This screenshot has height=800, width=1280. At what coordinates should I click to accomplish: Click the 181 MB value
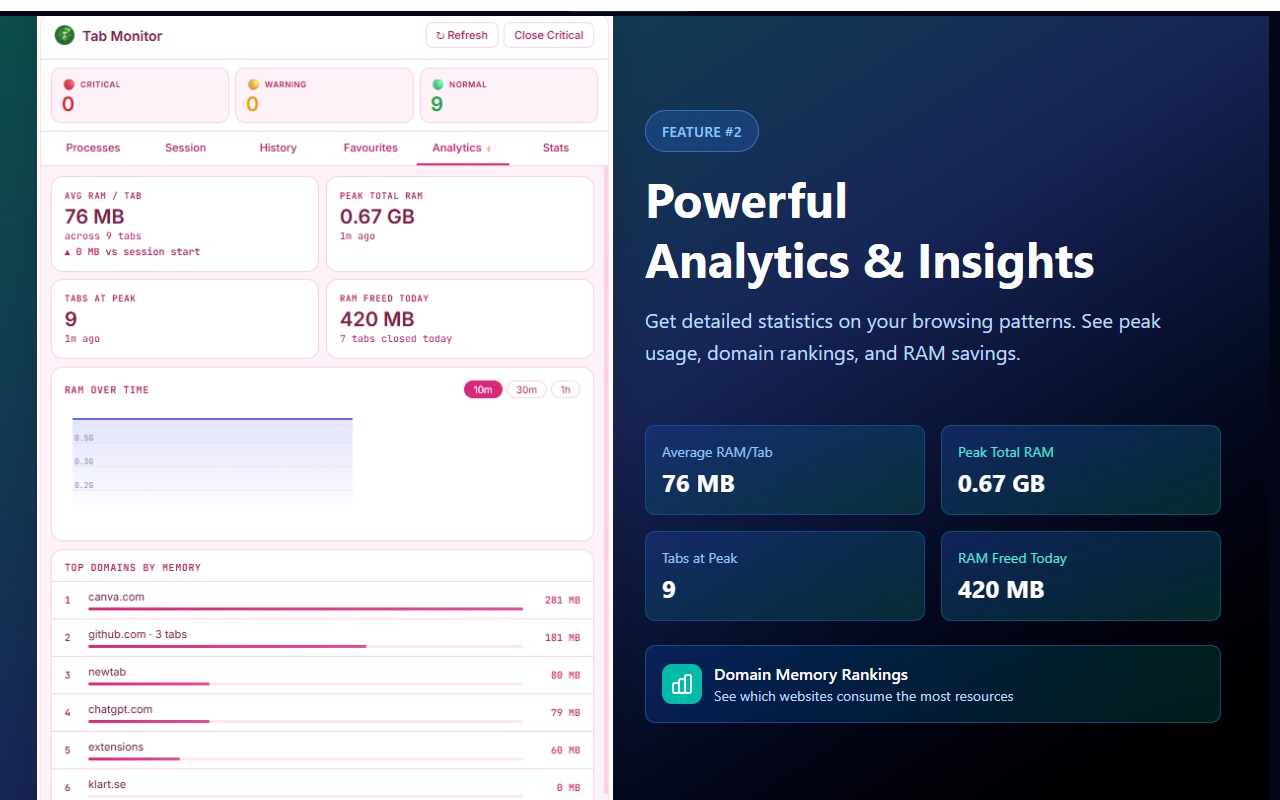pyautogui.click(x=562, y=638)
